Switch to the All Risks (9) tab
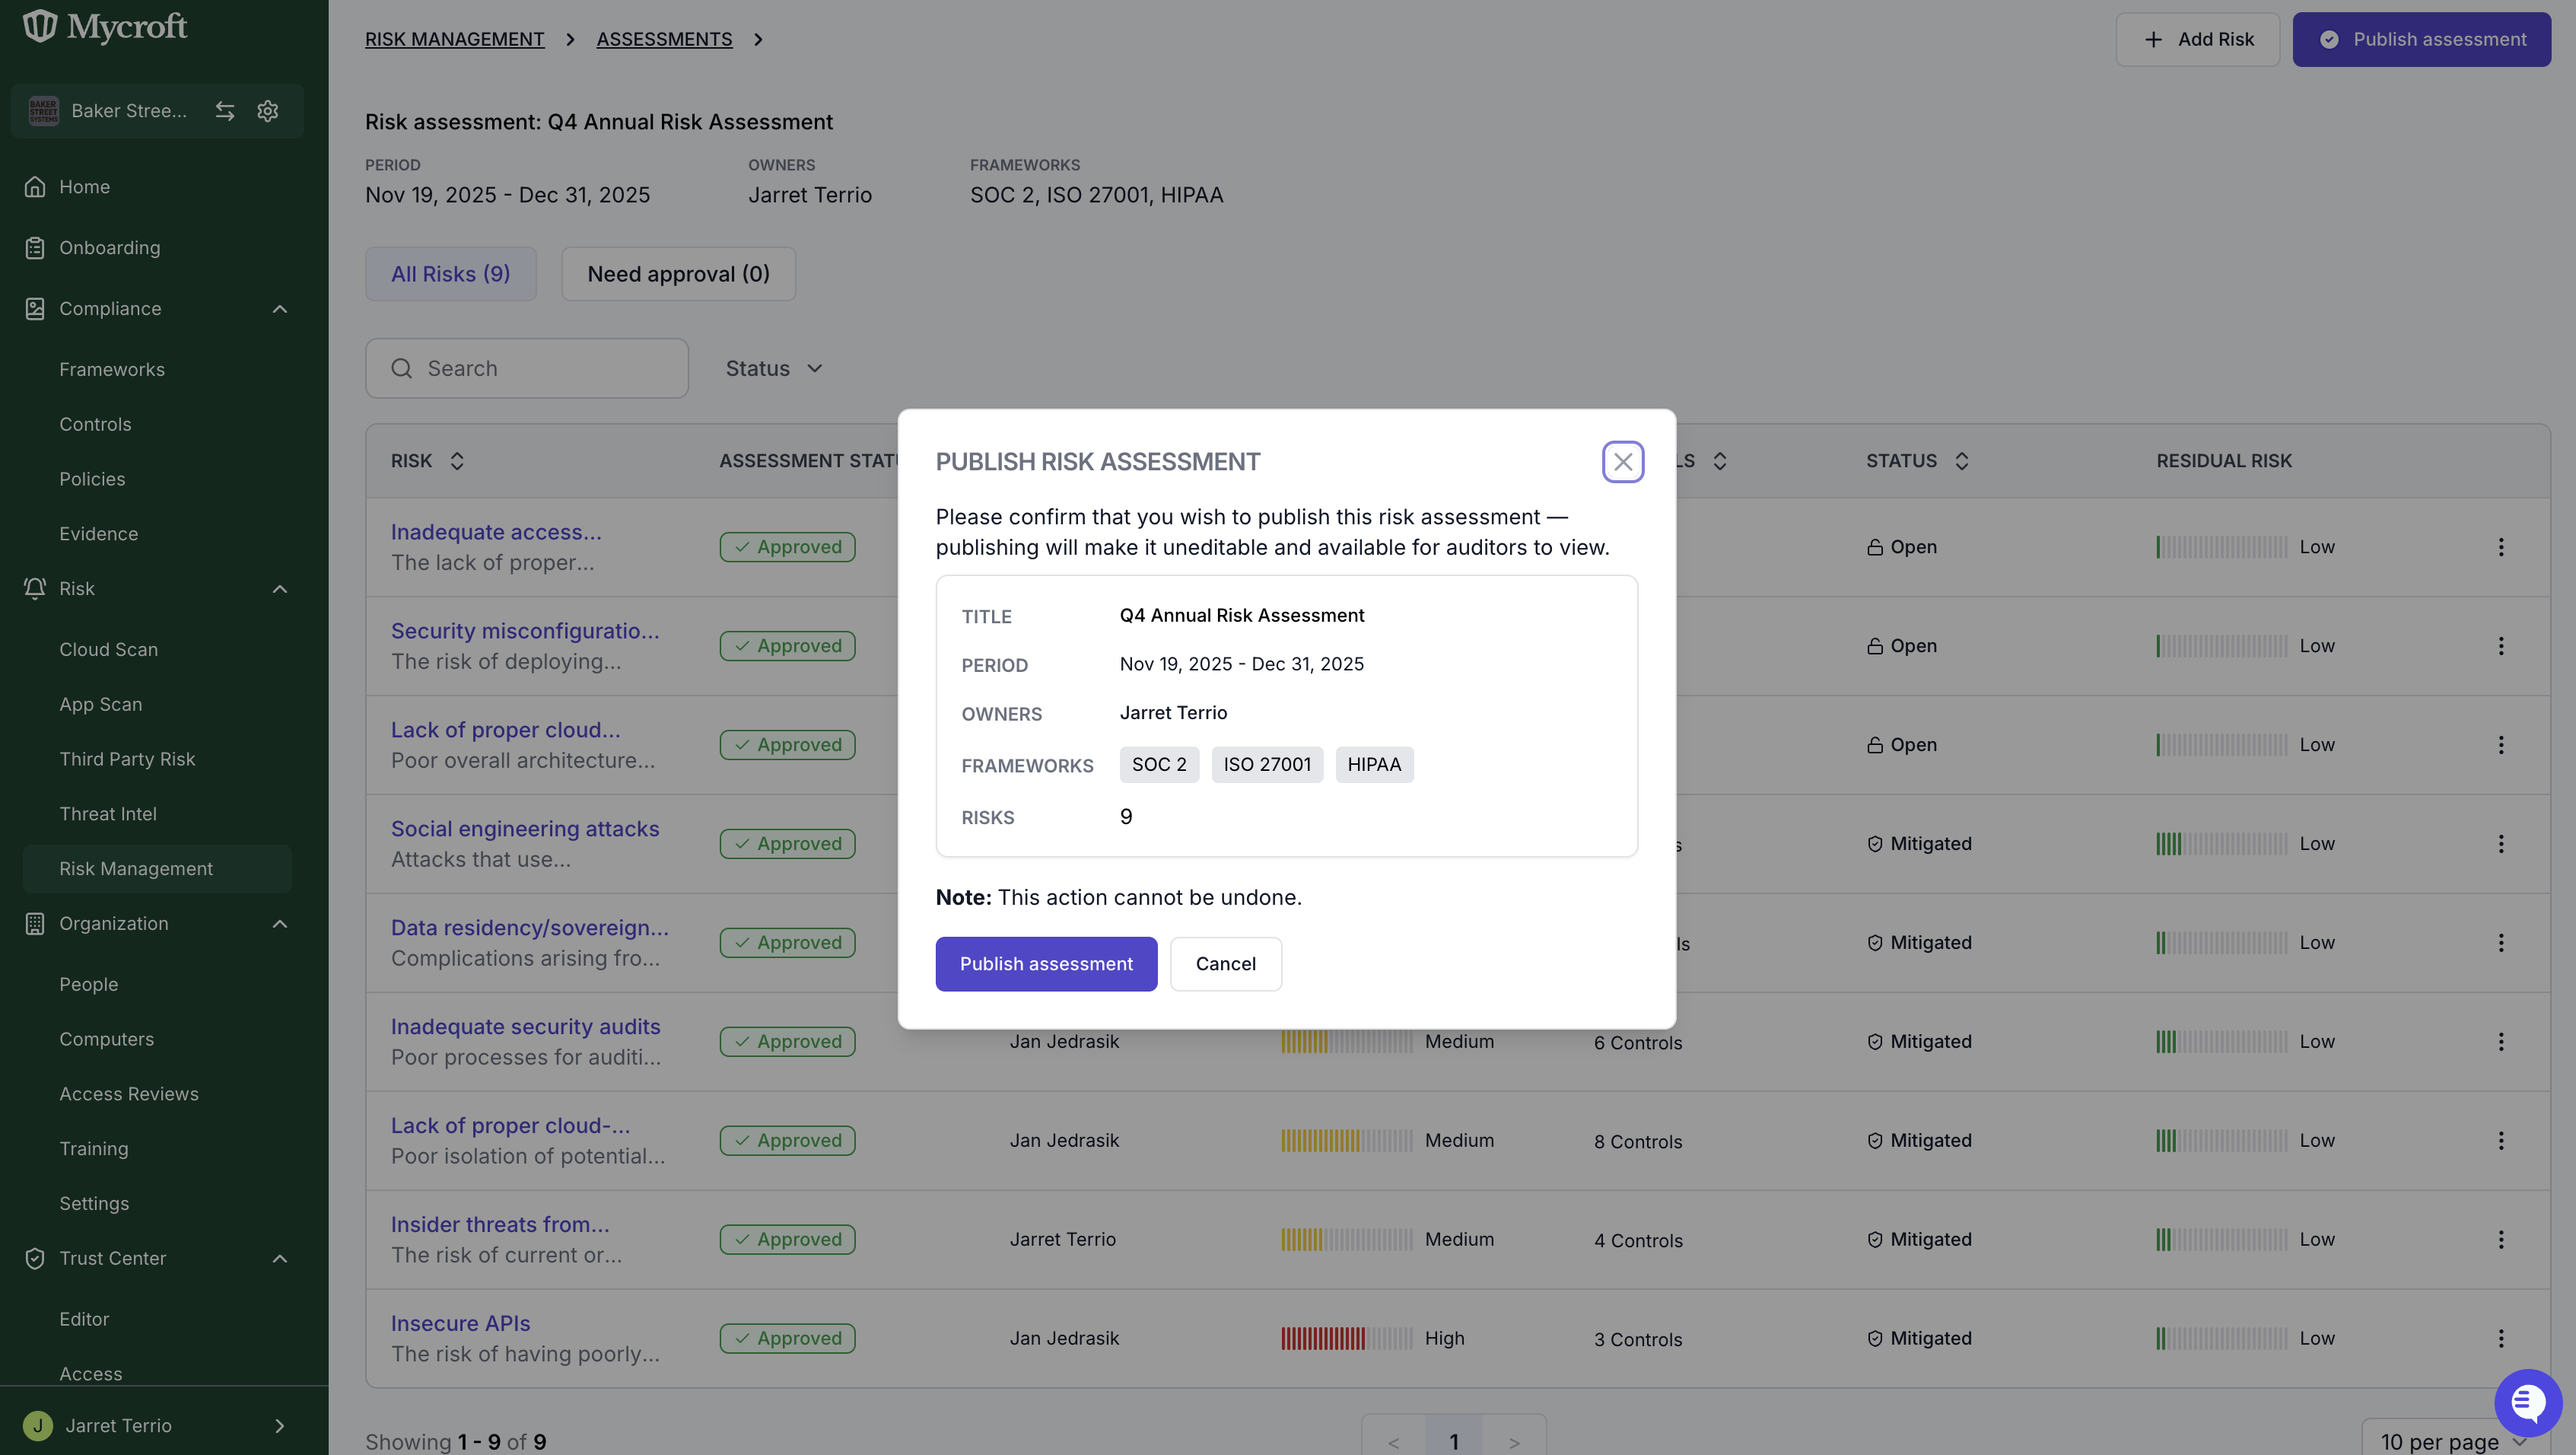Screen dimensions: 2576x1455 (450, 274)
